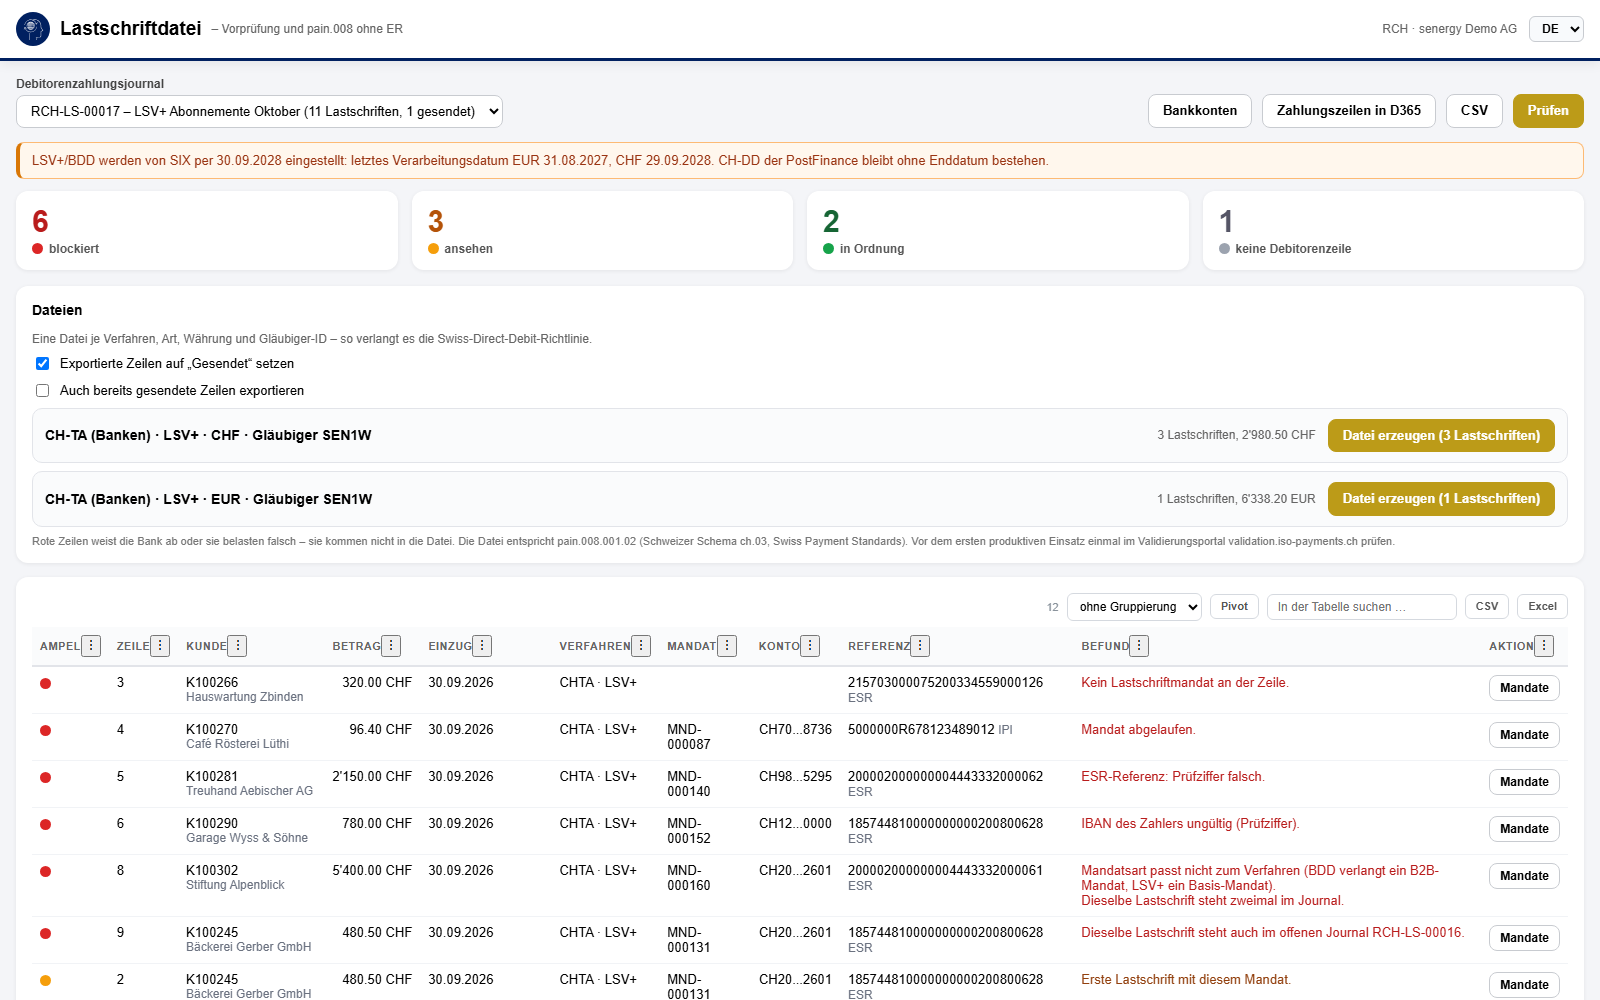Click the top CSV button beside Prüfen
Image resolution: width=1600 pixels, height=1000 pixels.
(1474, 111)
